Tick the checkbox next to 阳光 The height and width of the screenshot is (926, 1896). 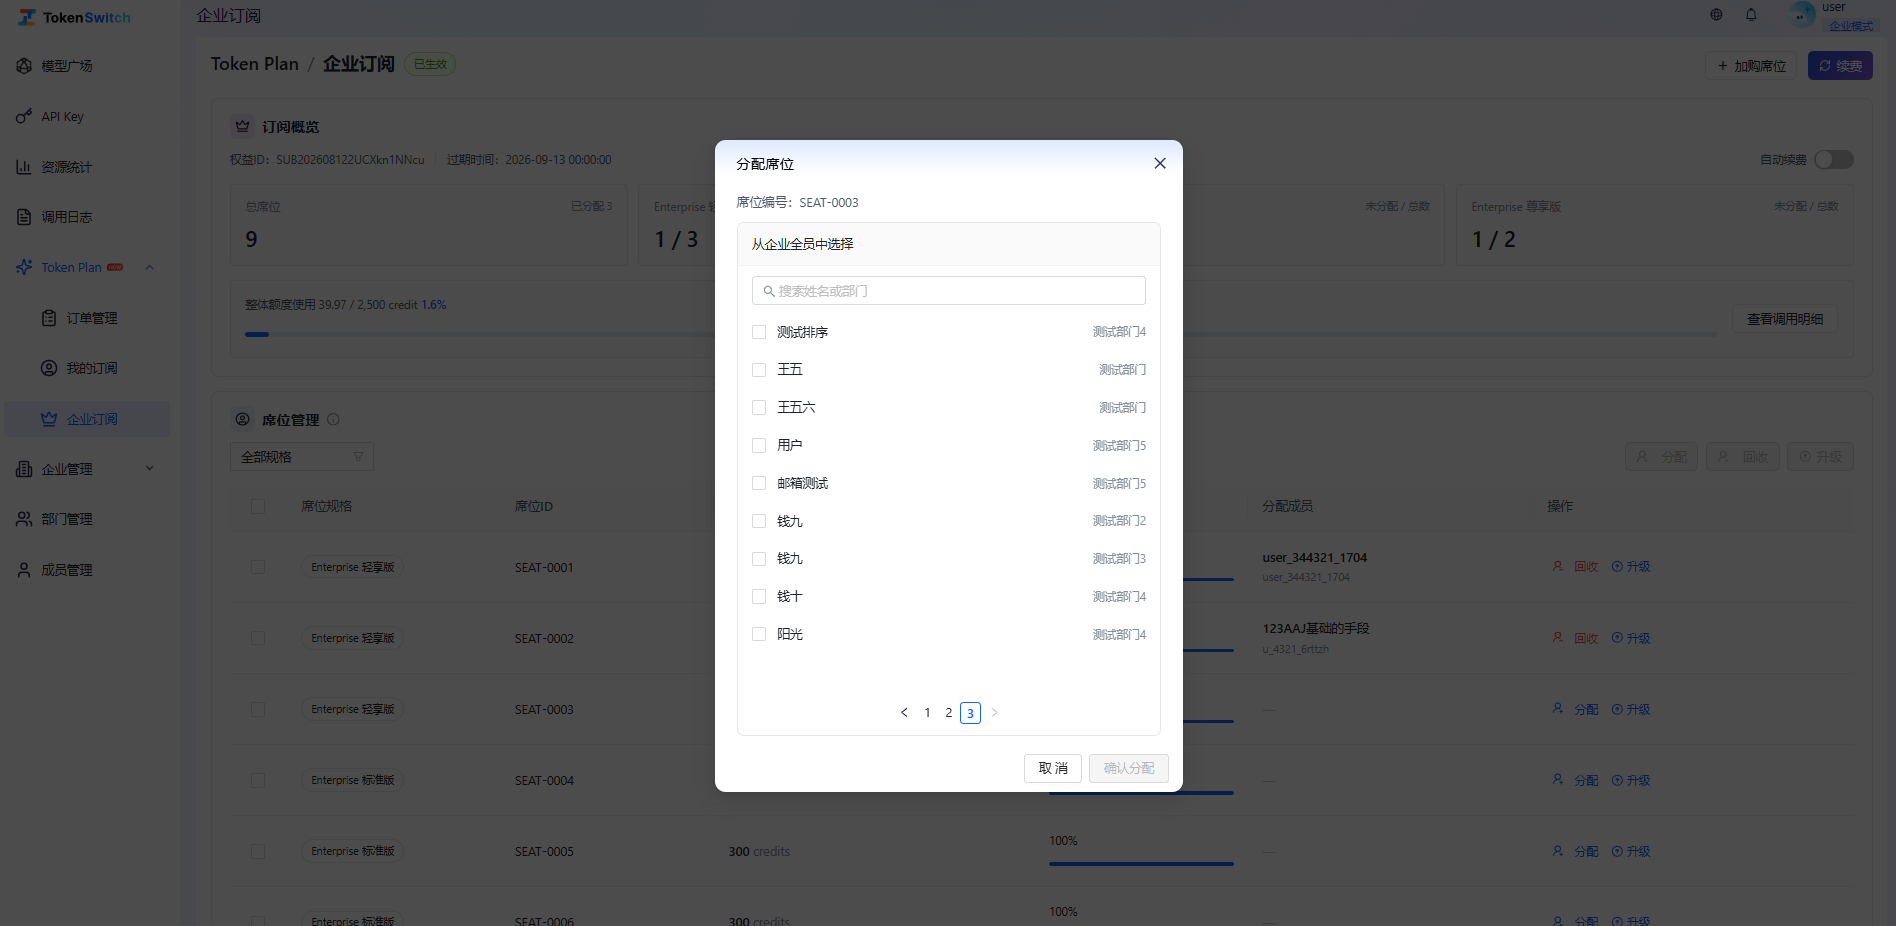coord(759,634)
